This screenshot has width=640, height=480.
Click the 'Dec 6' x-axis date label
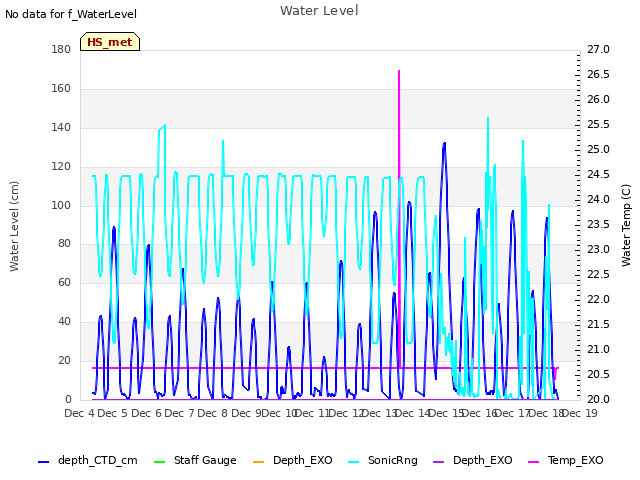tap(146, 413)
